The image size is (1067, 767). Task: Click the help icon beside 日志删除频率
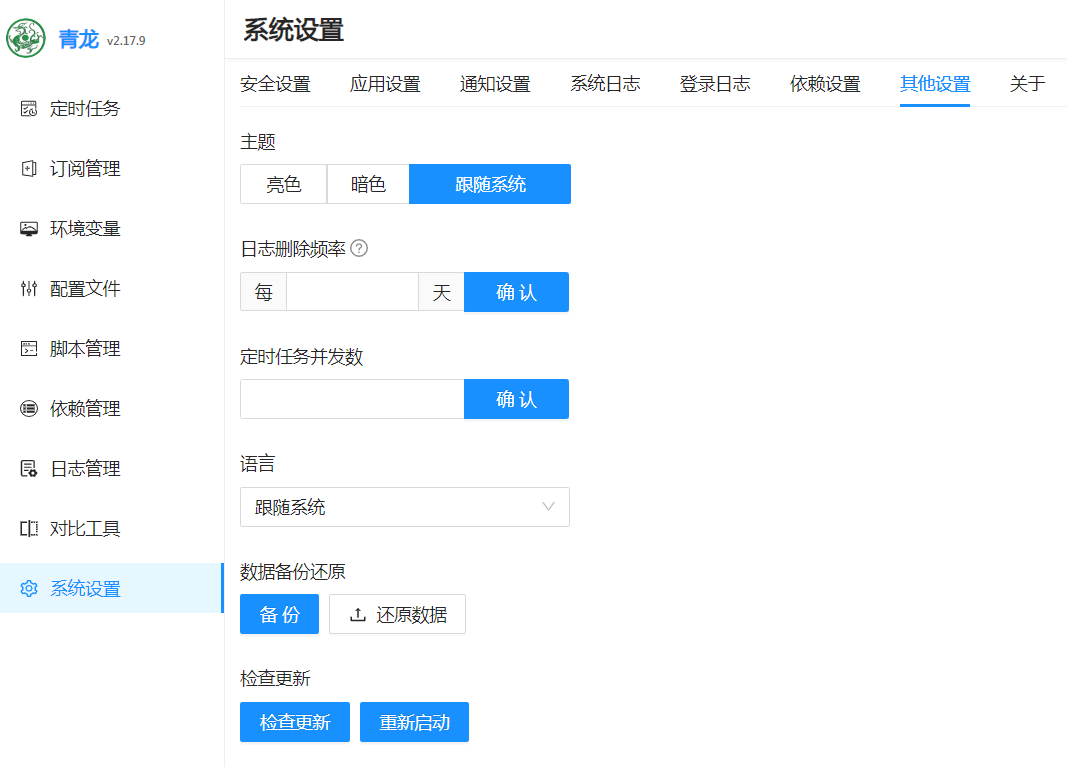pos(359,249)
